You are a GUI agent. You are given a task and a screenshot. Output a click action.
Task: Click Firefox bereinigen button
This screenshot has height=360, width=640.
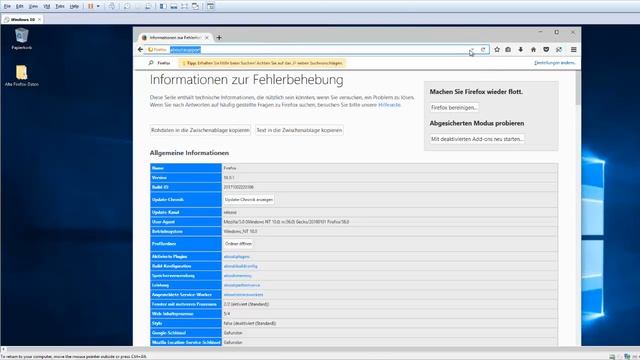click(x=454, y=108)
